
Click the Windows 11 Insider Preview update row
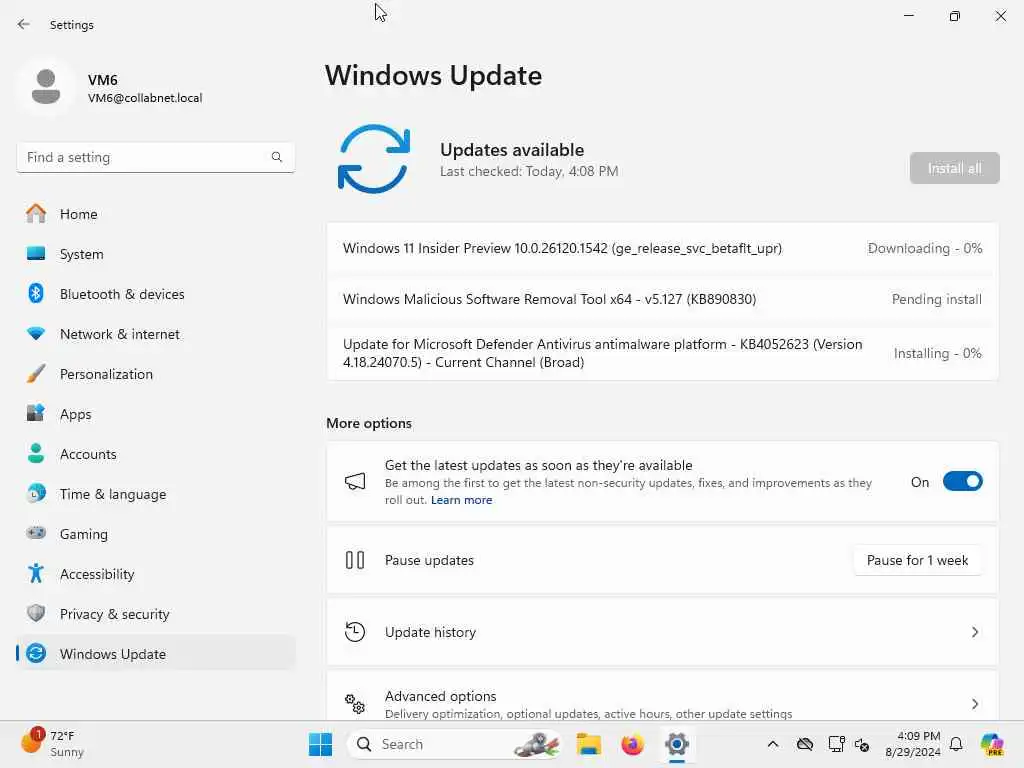(x=662, y=248)
